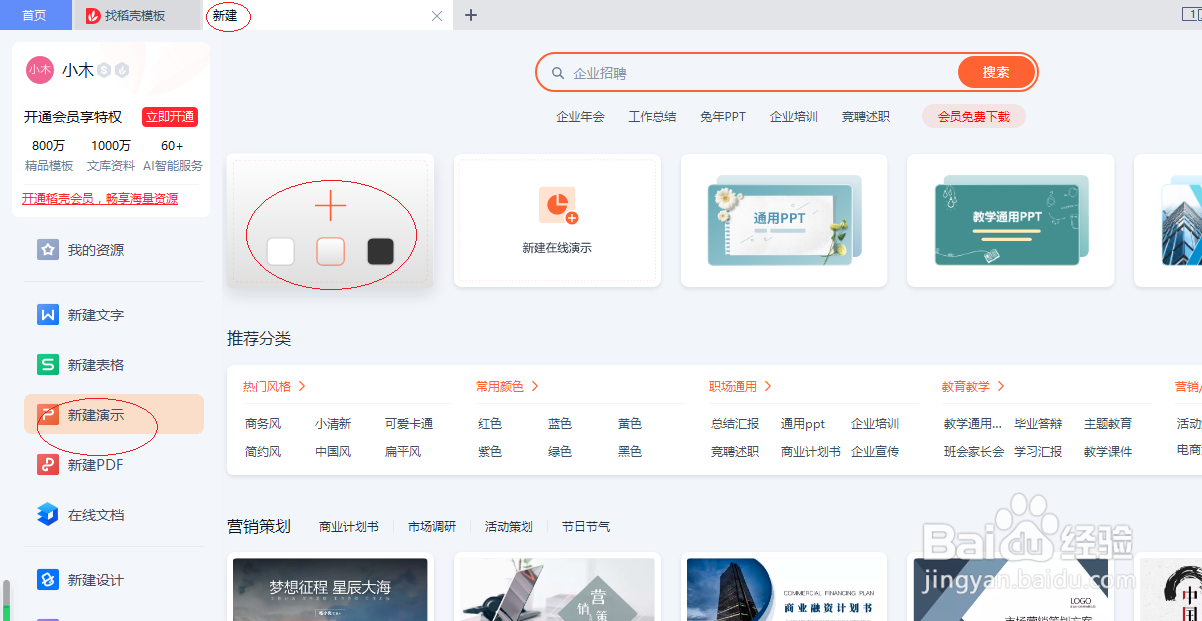Viewport: 1202px width, 621px height.
Task: Close the 新建 tab
Action: pyautogui.click(x=436, y=16)
